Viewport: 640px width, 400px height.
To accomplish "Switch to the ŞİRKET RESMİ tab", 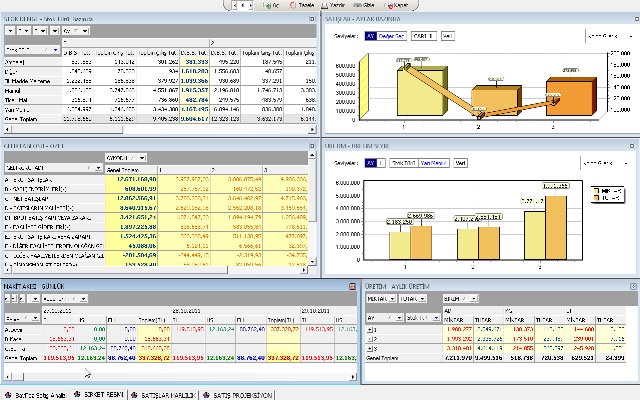I will pyautogui.click(x=107, y=393).
